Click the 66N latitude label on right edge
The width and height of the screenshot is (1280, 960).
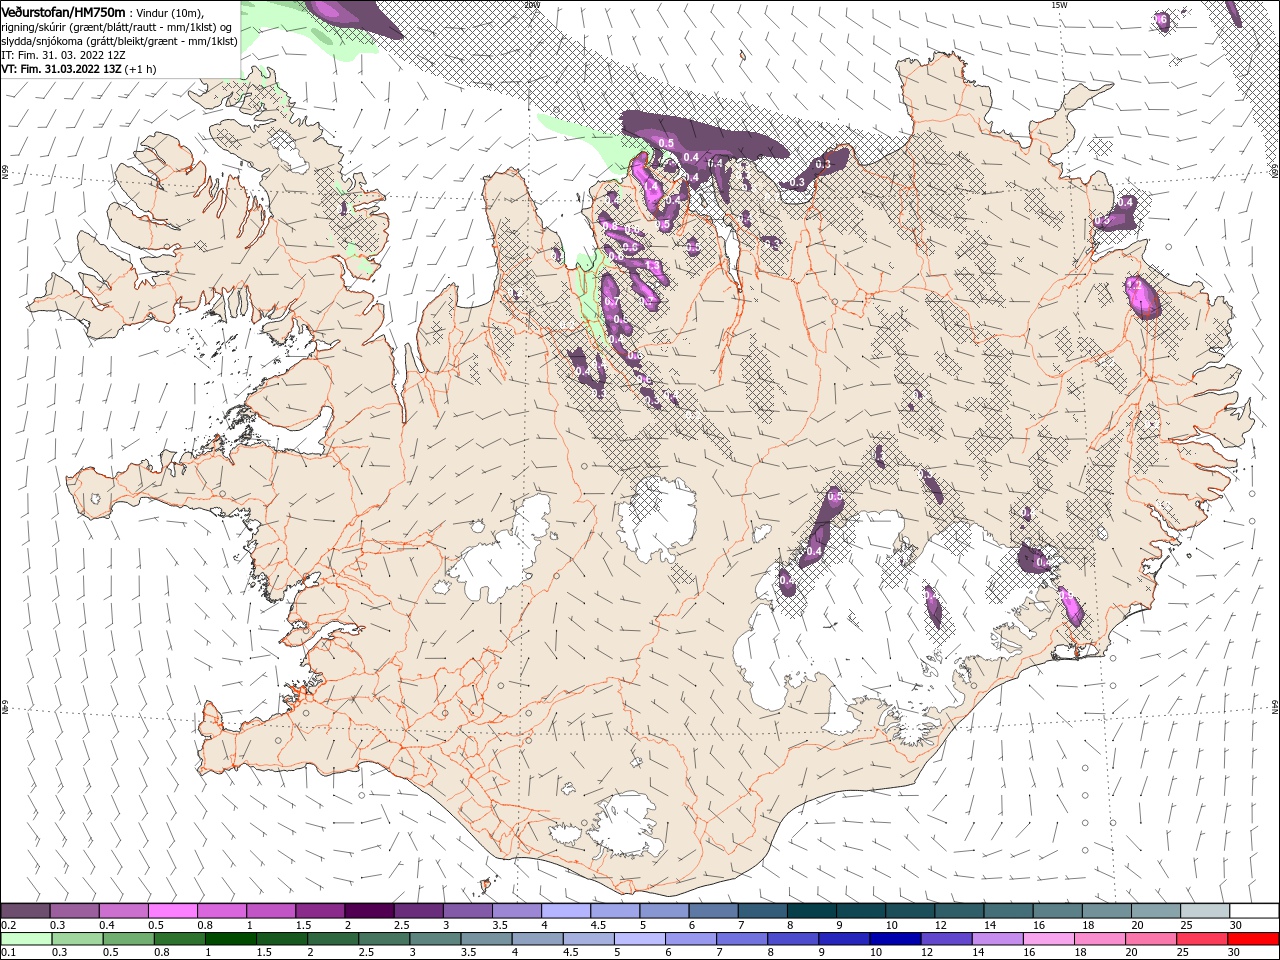(1274, 171)
